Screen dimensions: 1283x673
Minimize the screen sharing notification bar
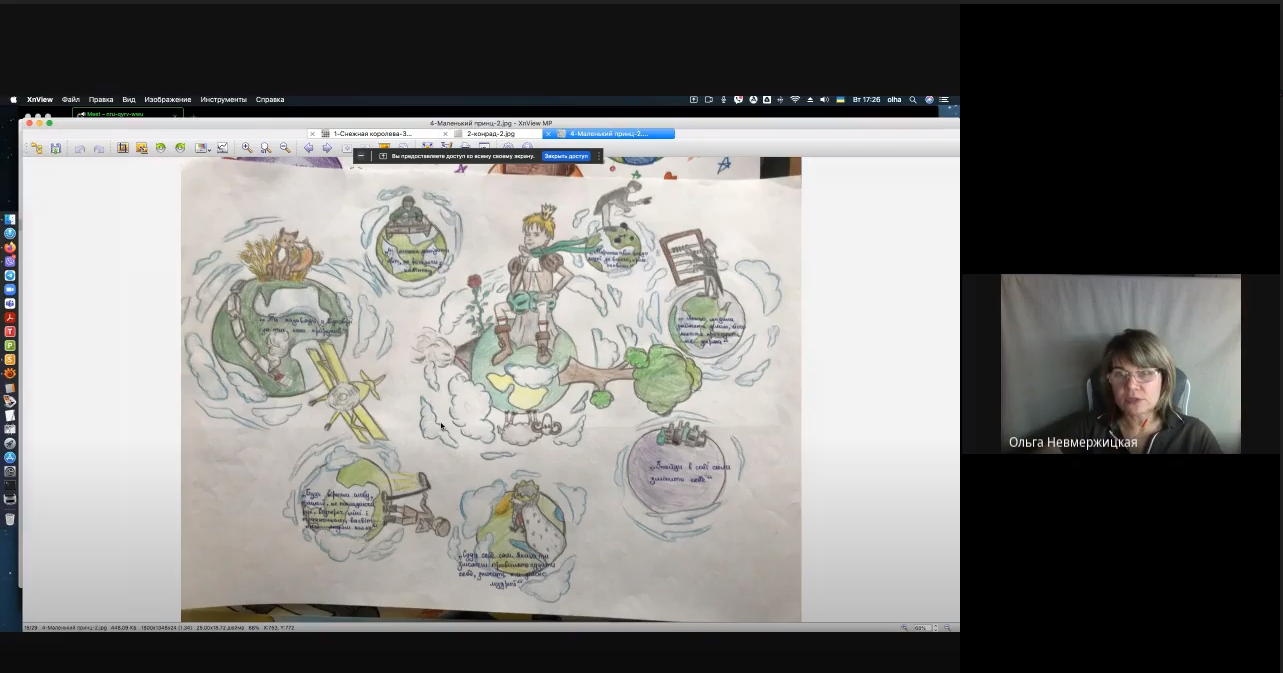[361, 156]
